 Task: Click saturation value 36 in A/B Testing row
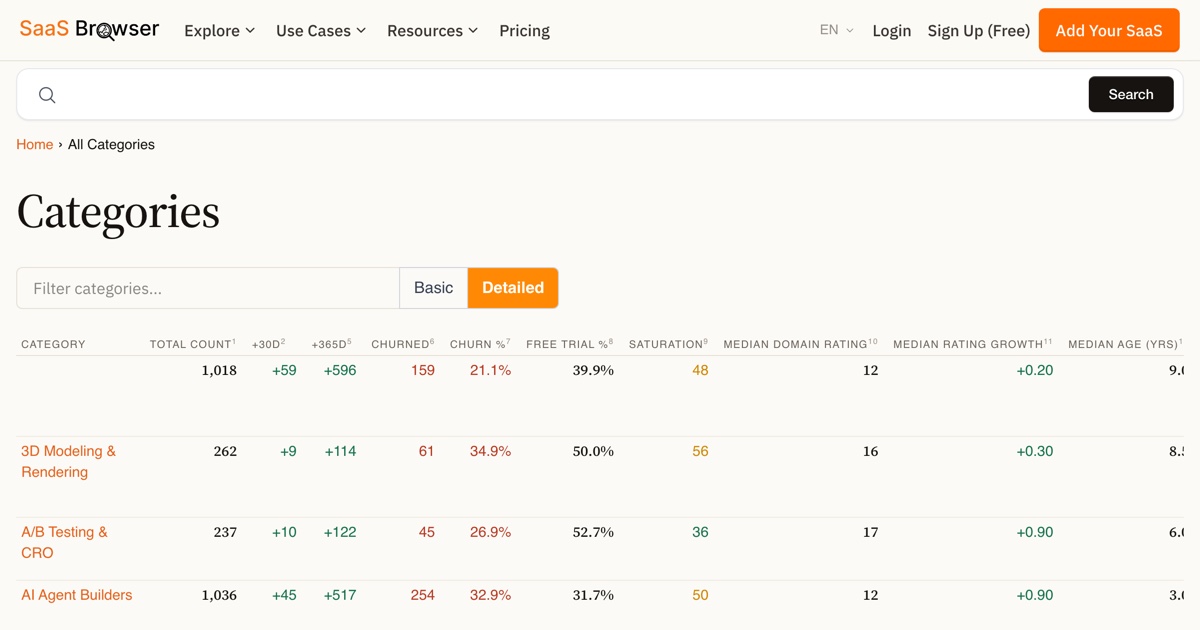click(700, 532)
